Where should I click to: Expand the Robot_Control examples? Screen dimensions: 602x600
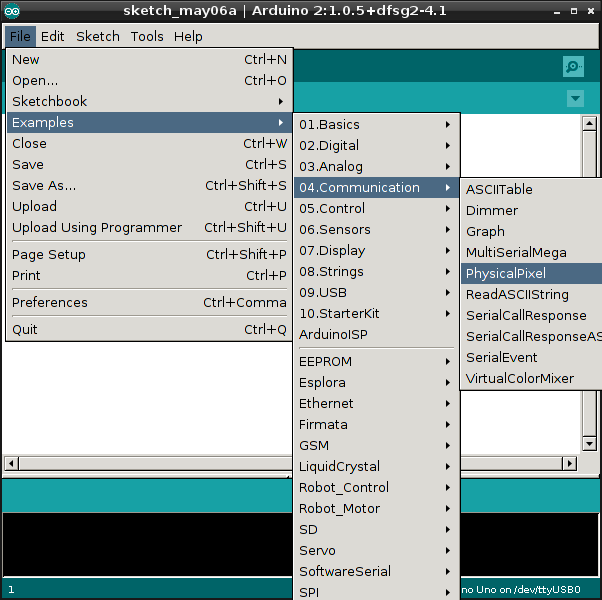coord(376,488)
